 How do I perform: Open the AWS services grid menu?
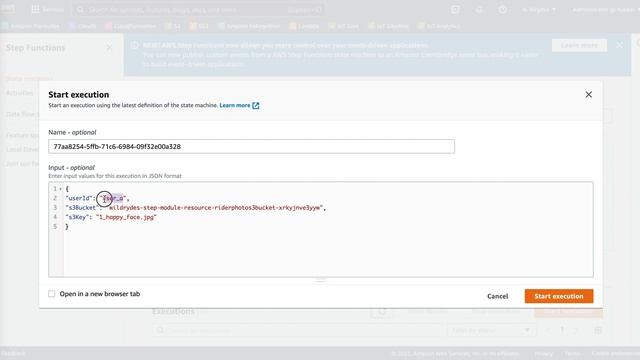click(36, 9)
